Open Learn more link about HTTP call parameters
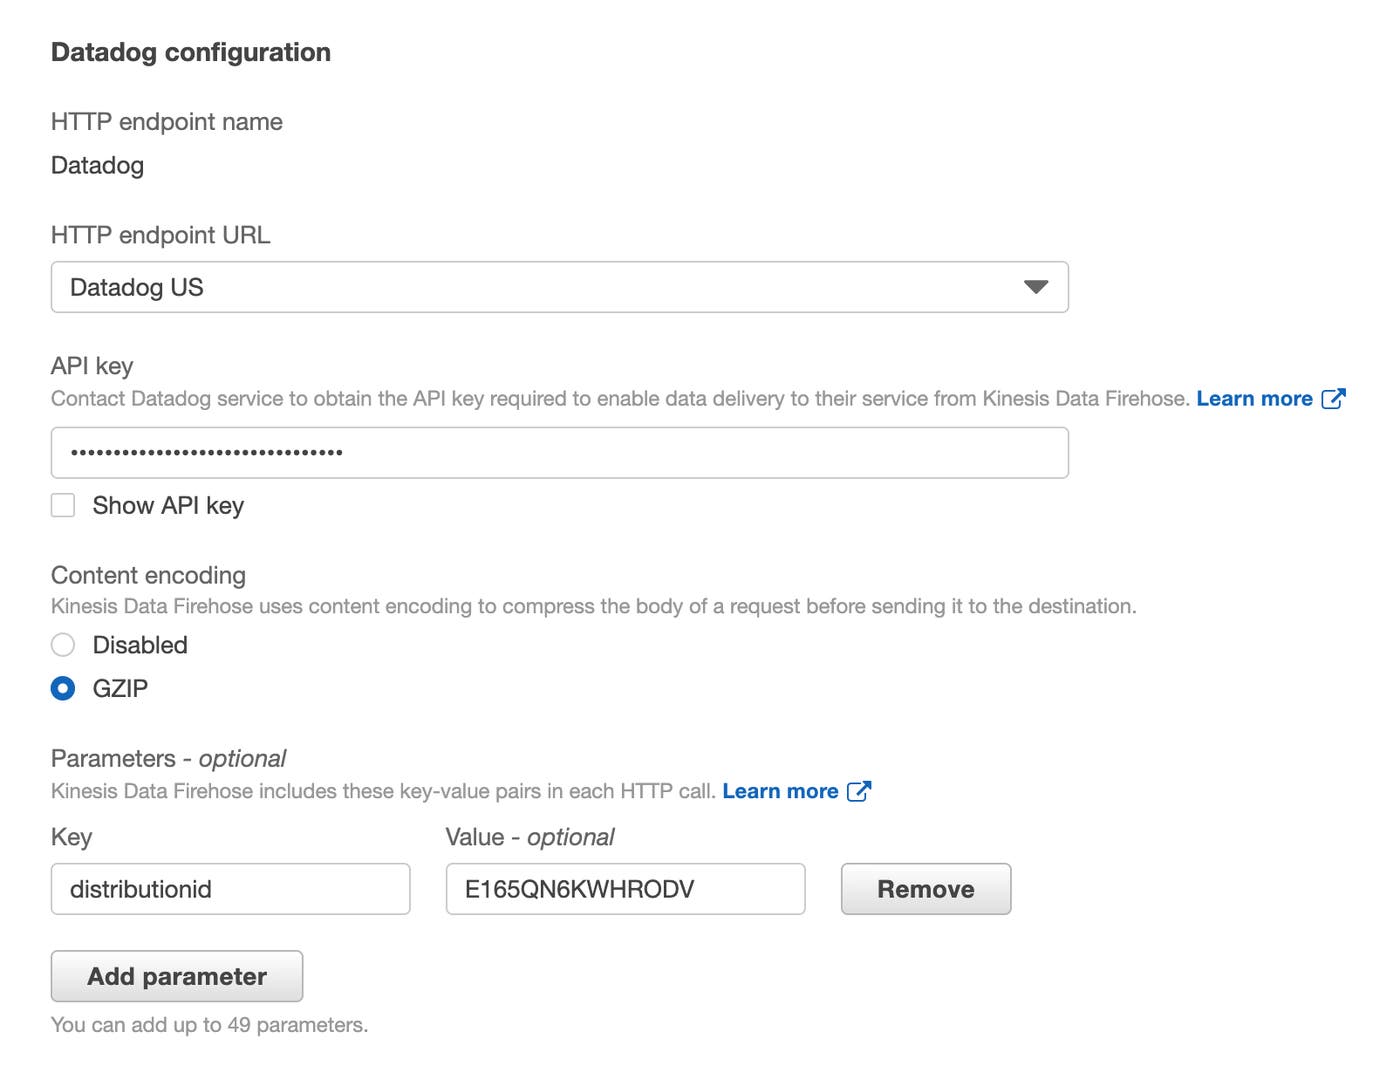Viewport: 1400px width, 1073px height. (x=780, y=791)
